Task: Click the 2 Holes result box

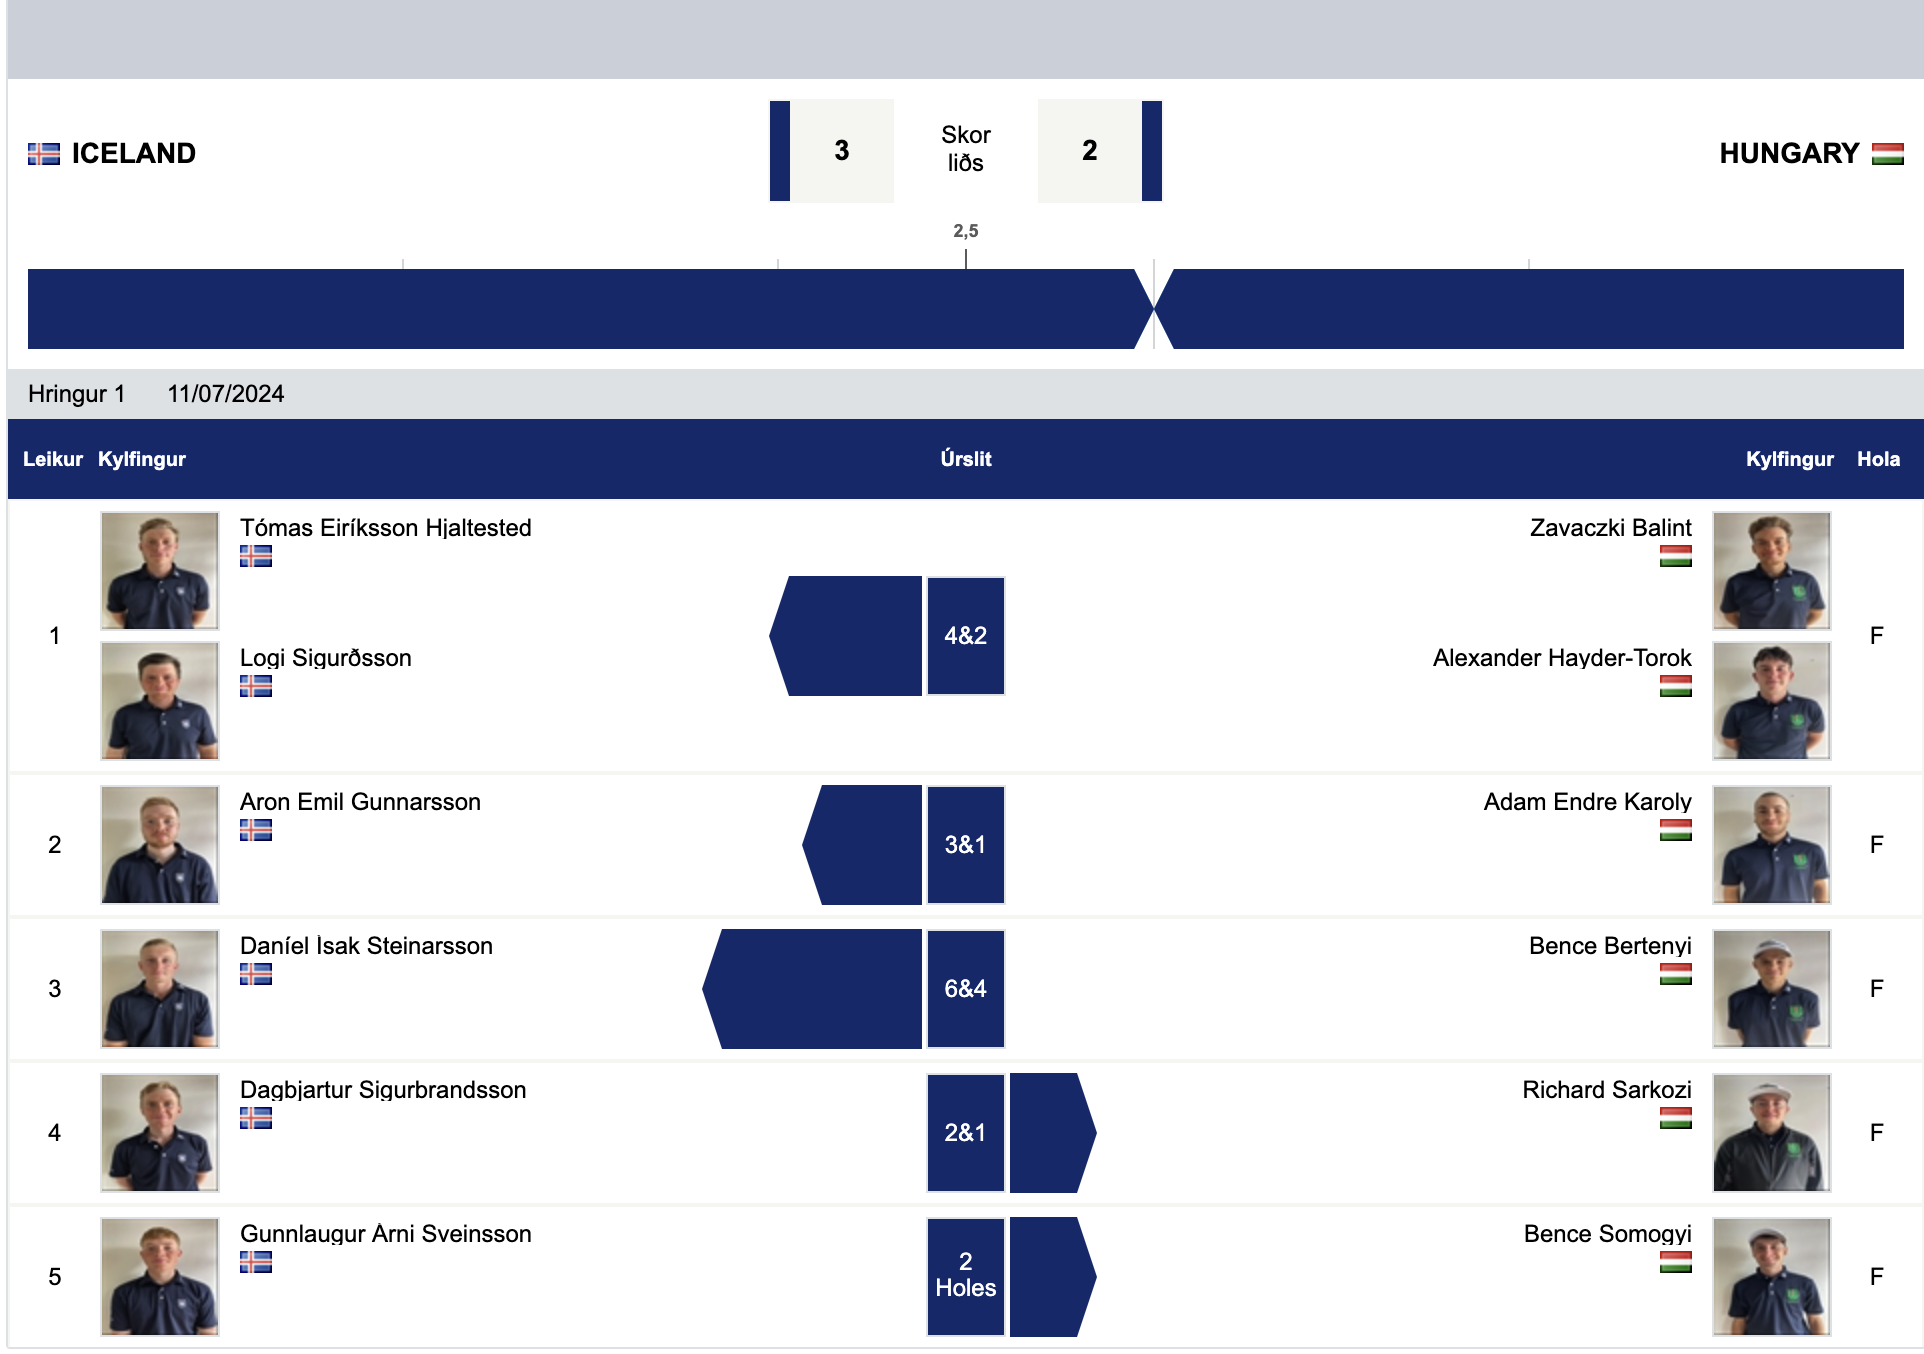Action: pyautogui.click(x=965, y=1276)
